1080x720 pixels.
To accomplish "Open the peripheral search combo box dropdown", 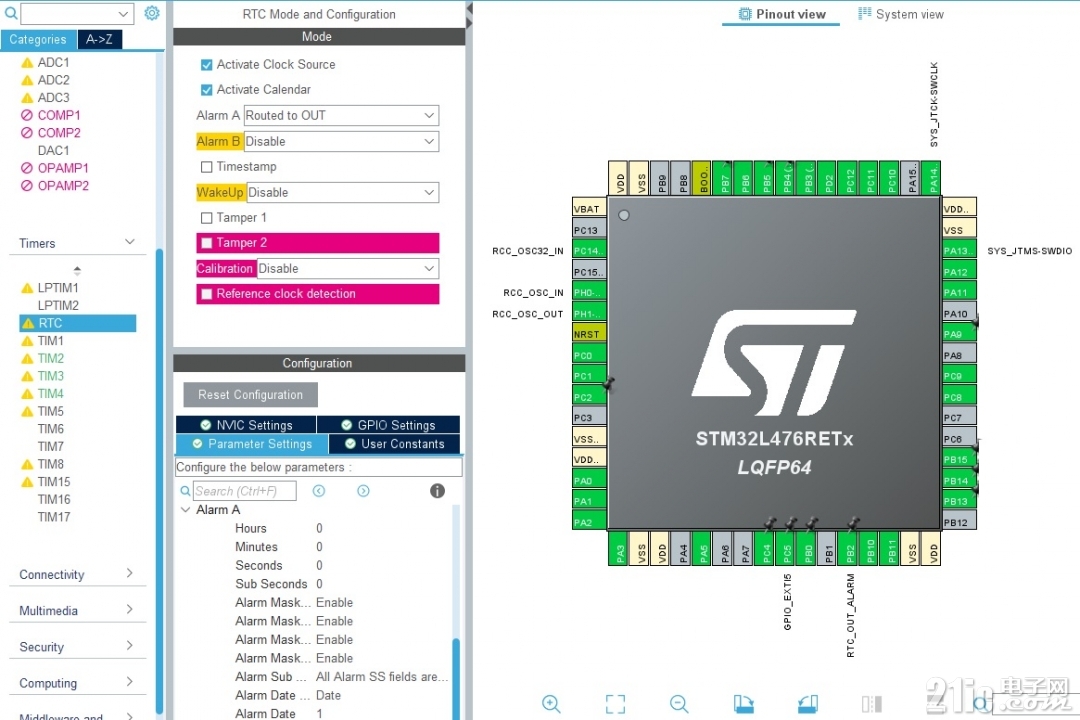I will point(123,14).
